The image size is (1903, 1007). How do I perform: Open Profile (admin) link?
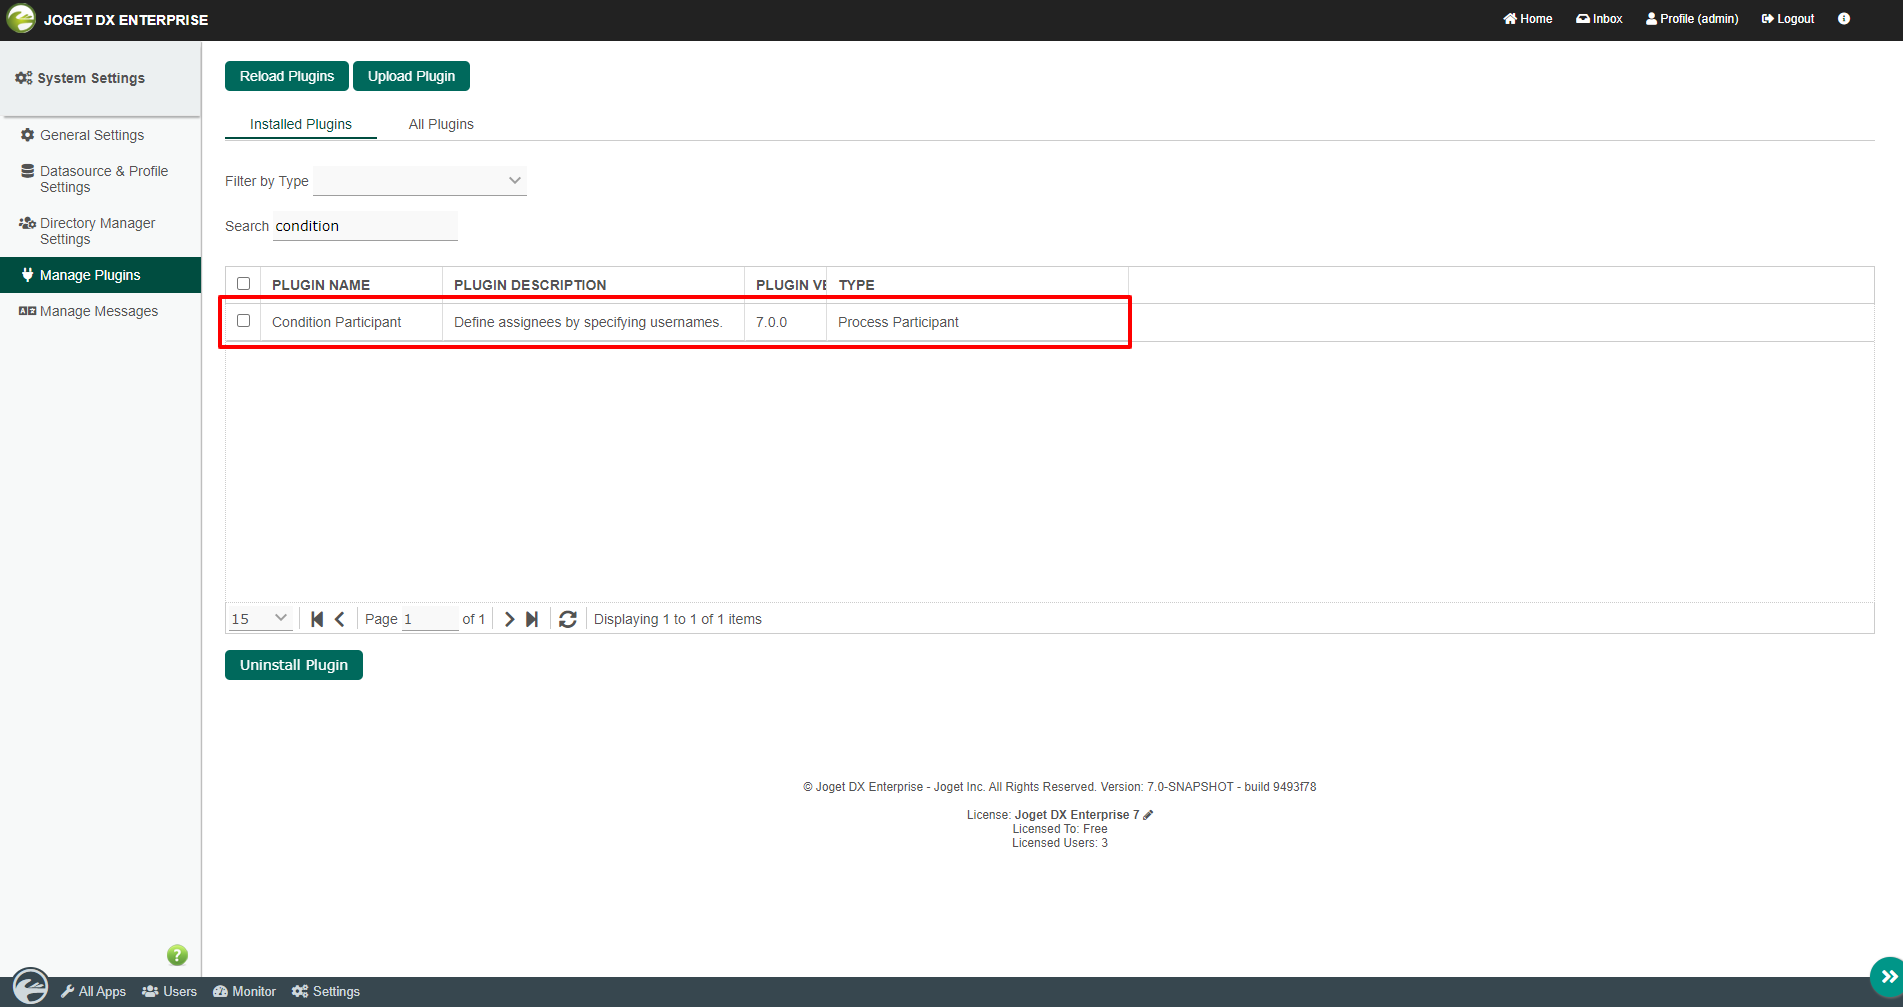point(1692,19)
